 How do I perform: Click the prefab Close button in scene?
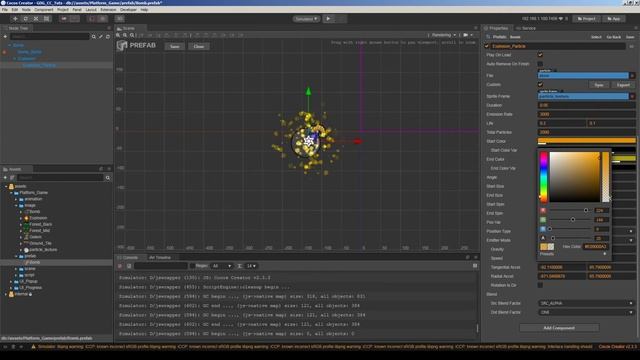coord(199,46)
